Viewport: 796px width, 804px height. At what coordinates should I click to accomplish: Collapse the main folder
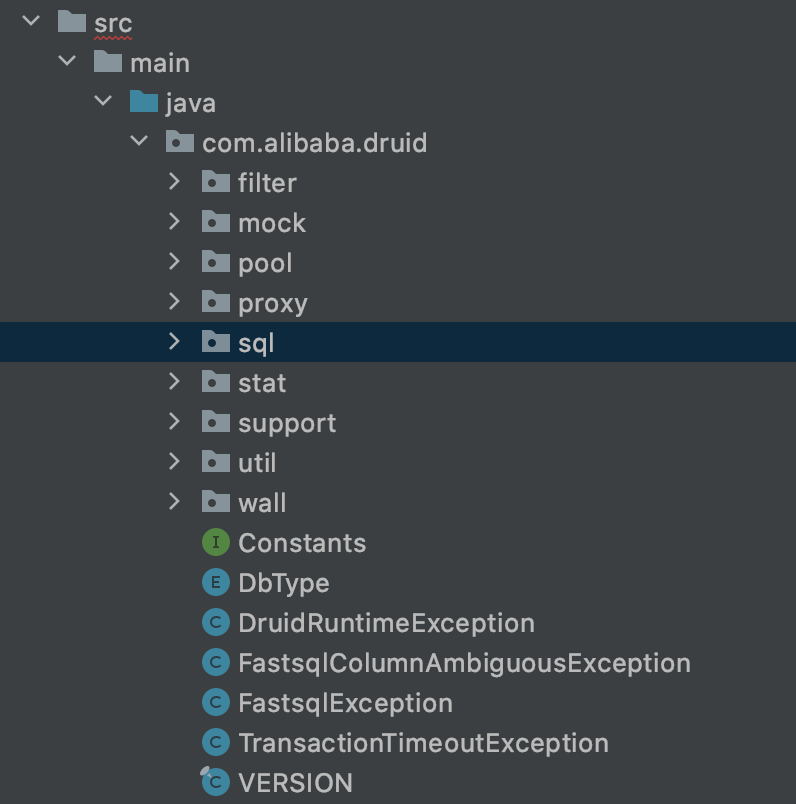tap(67, 62)
